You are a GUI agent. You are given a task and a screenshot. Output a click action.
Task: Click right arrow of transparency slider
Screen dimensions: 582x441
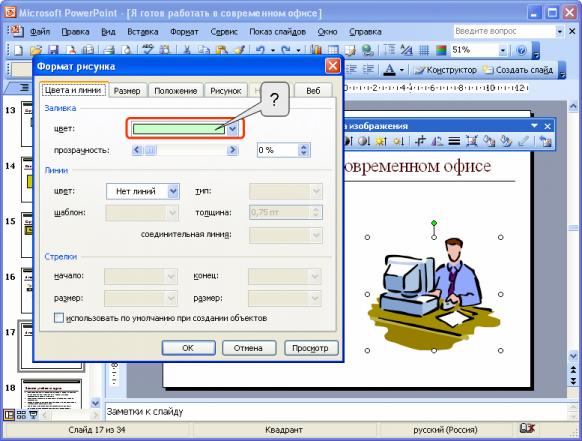point(232,150)
